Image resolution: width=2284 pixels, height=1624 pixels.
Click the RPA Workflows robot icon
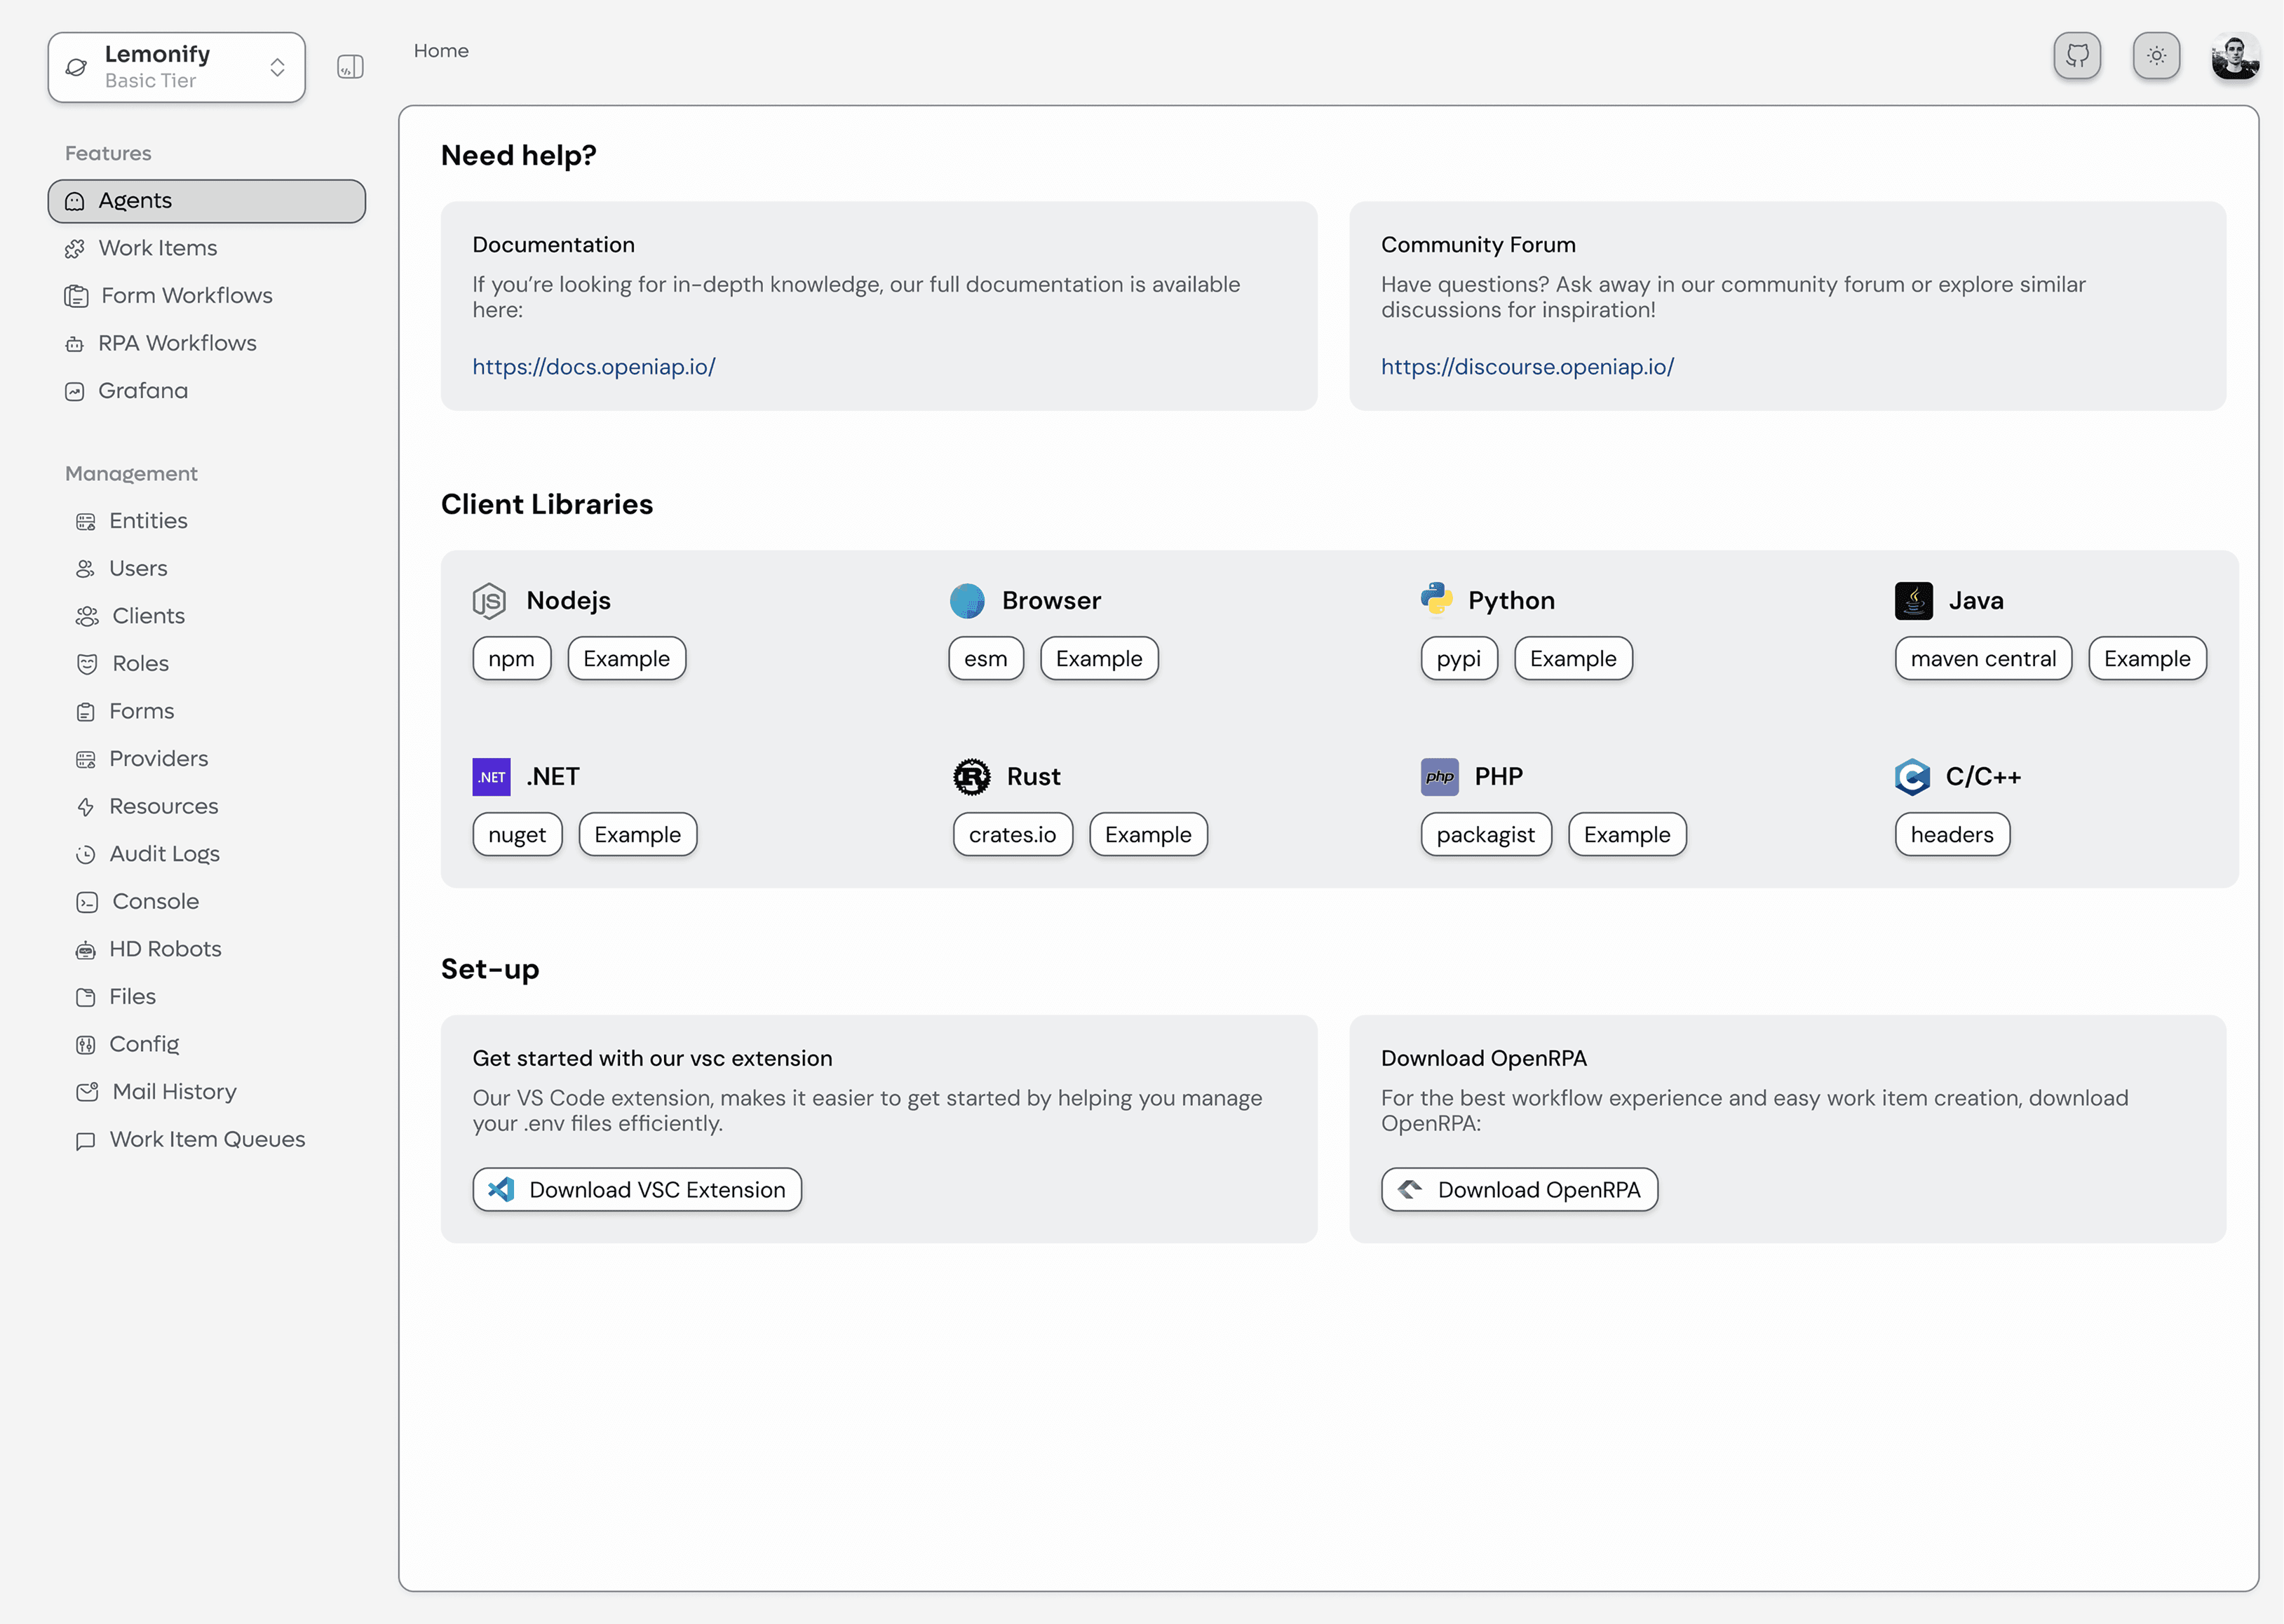point(75,344)
